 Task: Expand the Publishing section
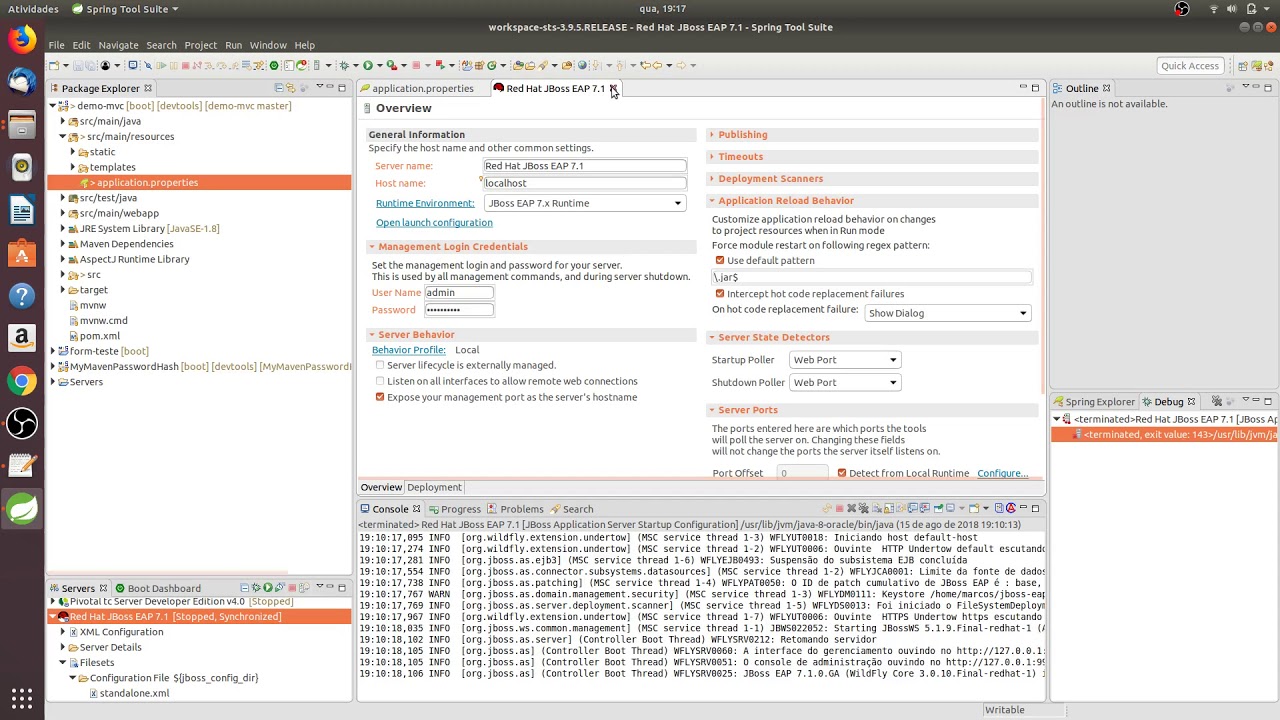(742, 135)
